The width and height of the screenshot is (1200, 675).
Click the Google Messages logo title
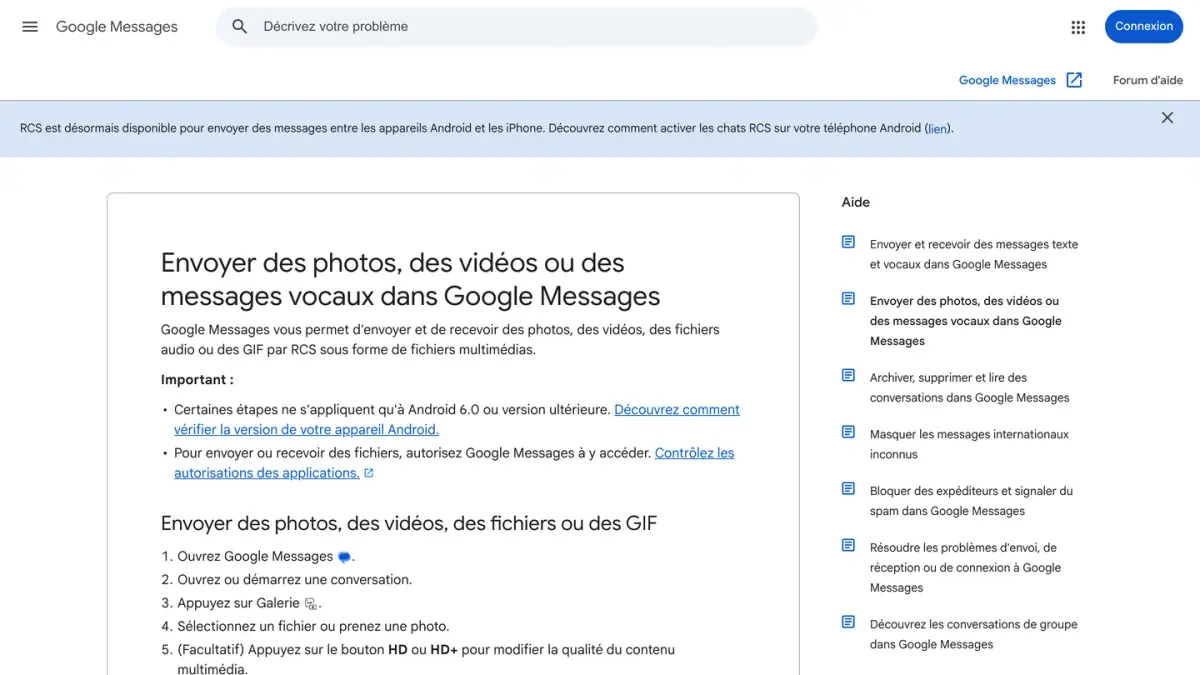(x=117, y=27)
